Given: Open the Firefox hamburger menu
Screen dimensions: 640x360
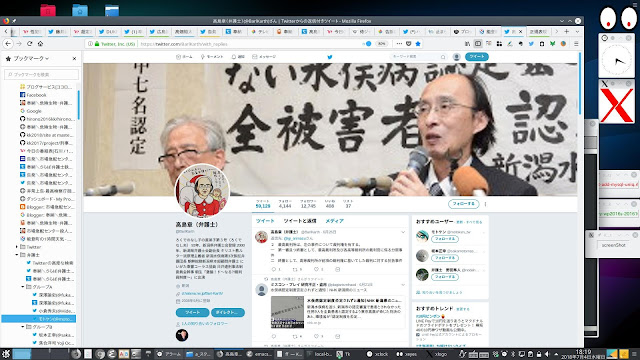Looking at the screenshot, I should (576, 44).
